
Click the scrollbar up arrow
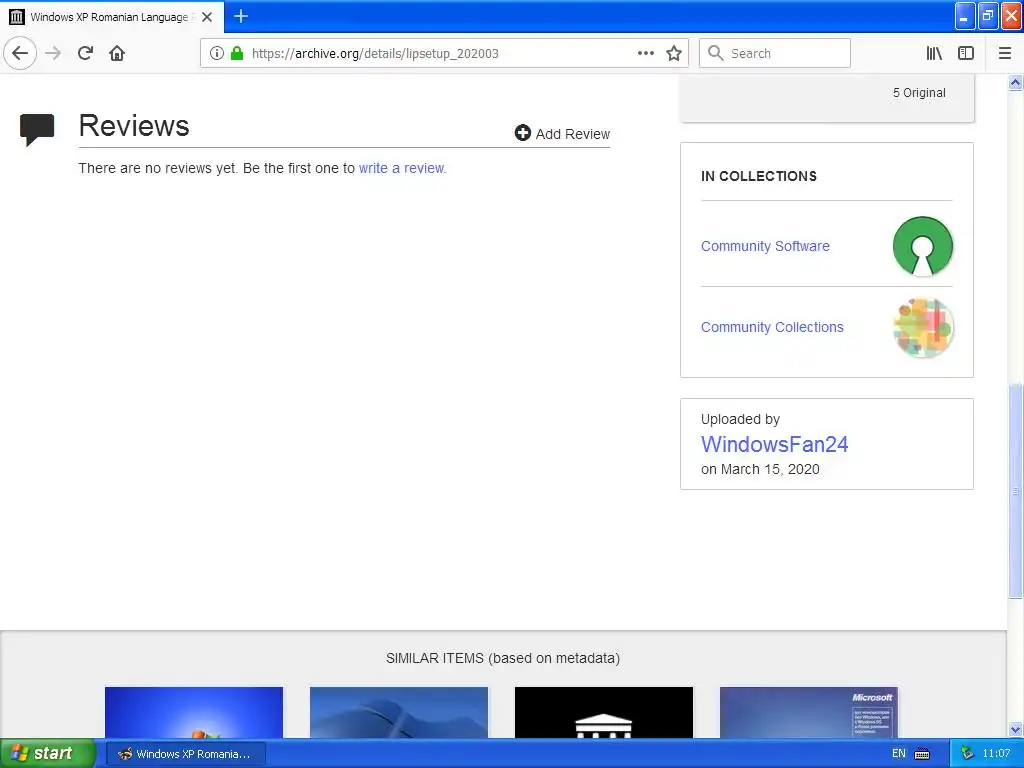coord(1016,82)
